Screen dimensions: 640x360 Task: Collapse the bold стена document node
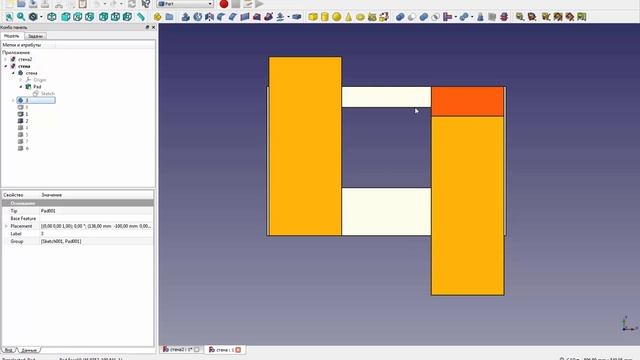[x=6, y=66]
